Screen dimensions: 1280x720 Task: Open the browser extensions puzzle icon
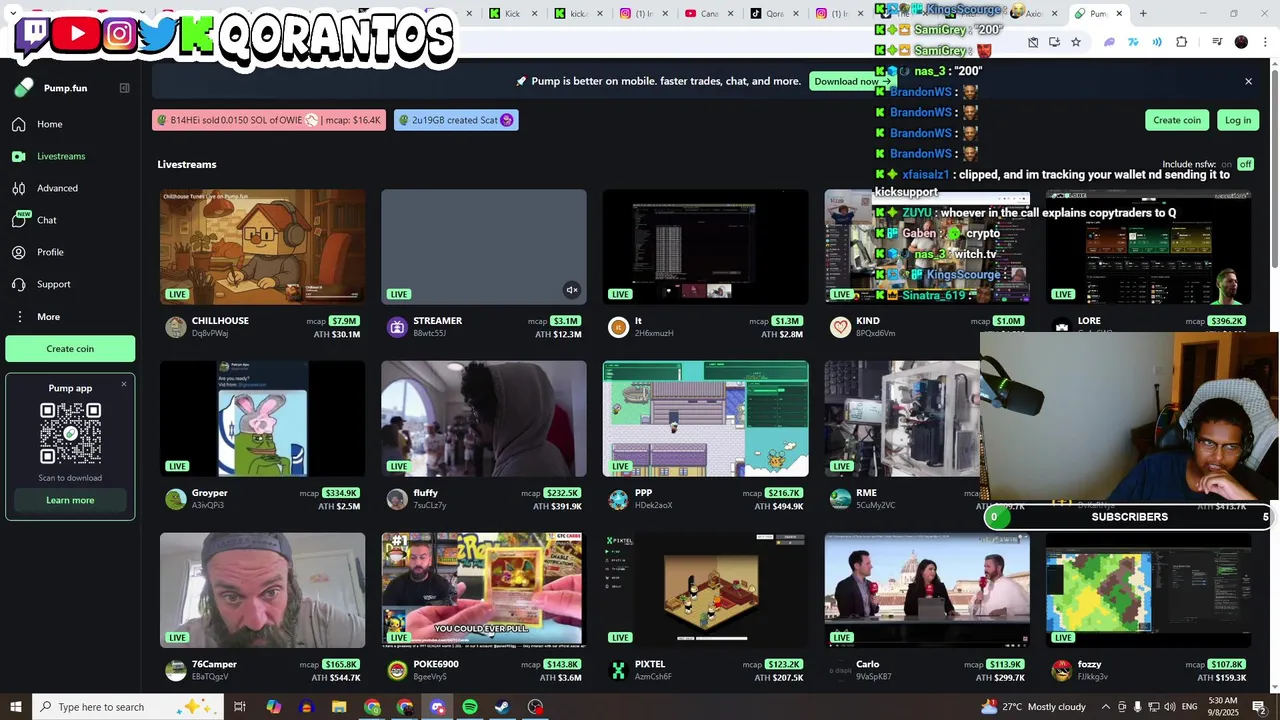click(x=1182, y=42)
